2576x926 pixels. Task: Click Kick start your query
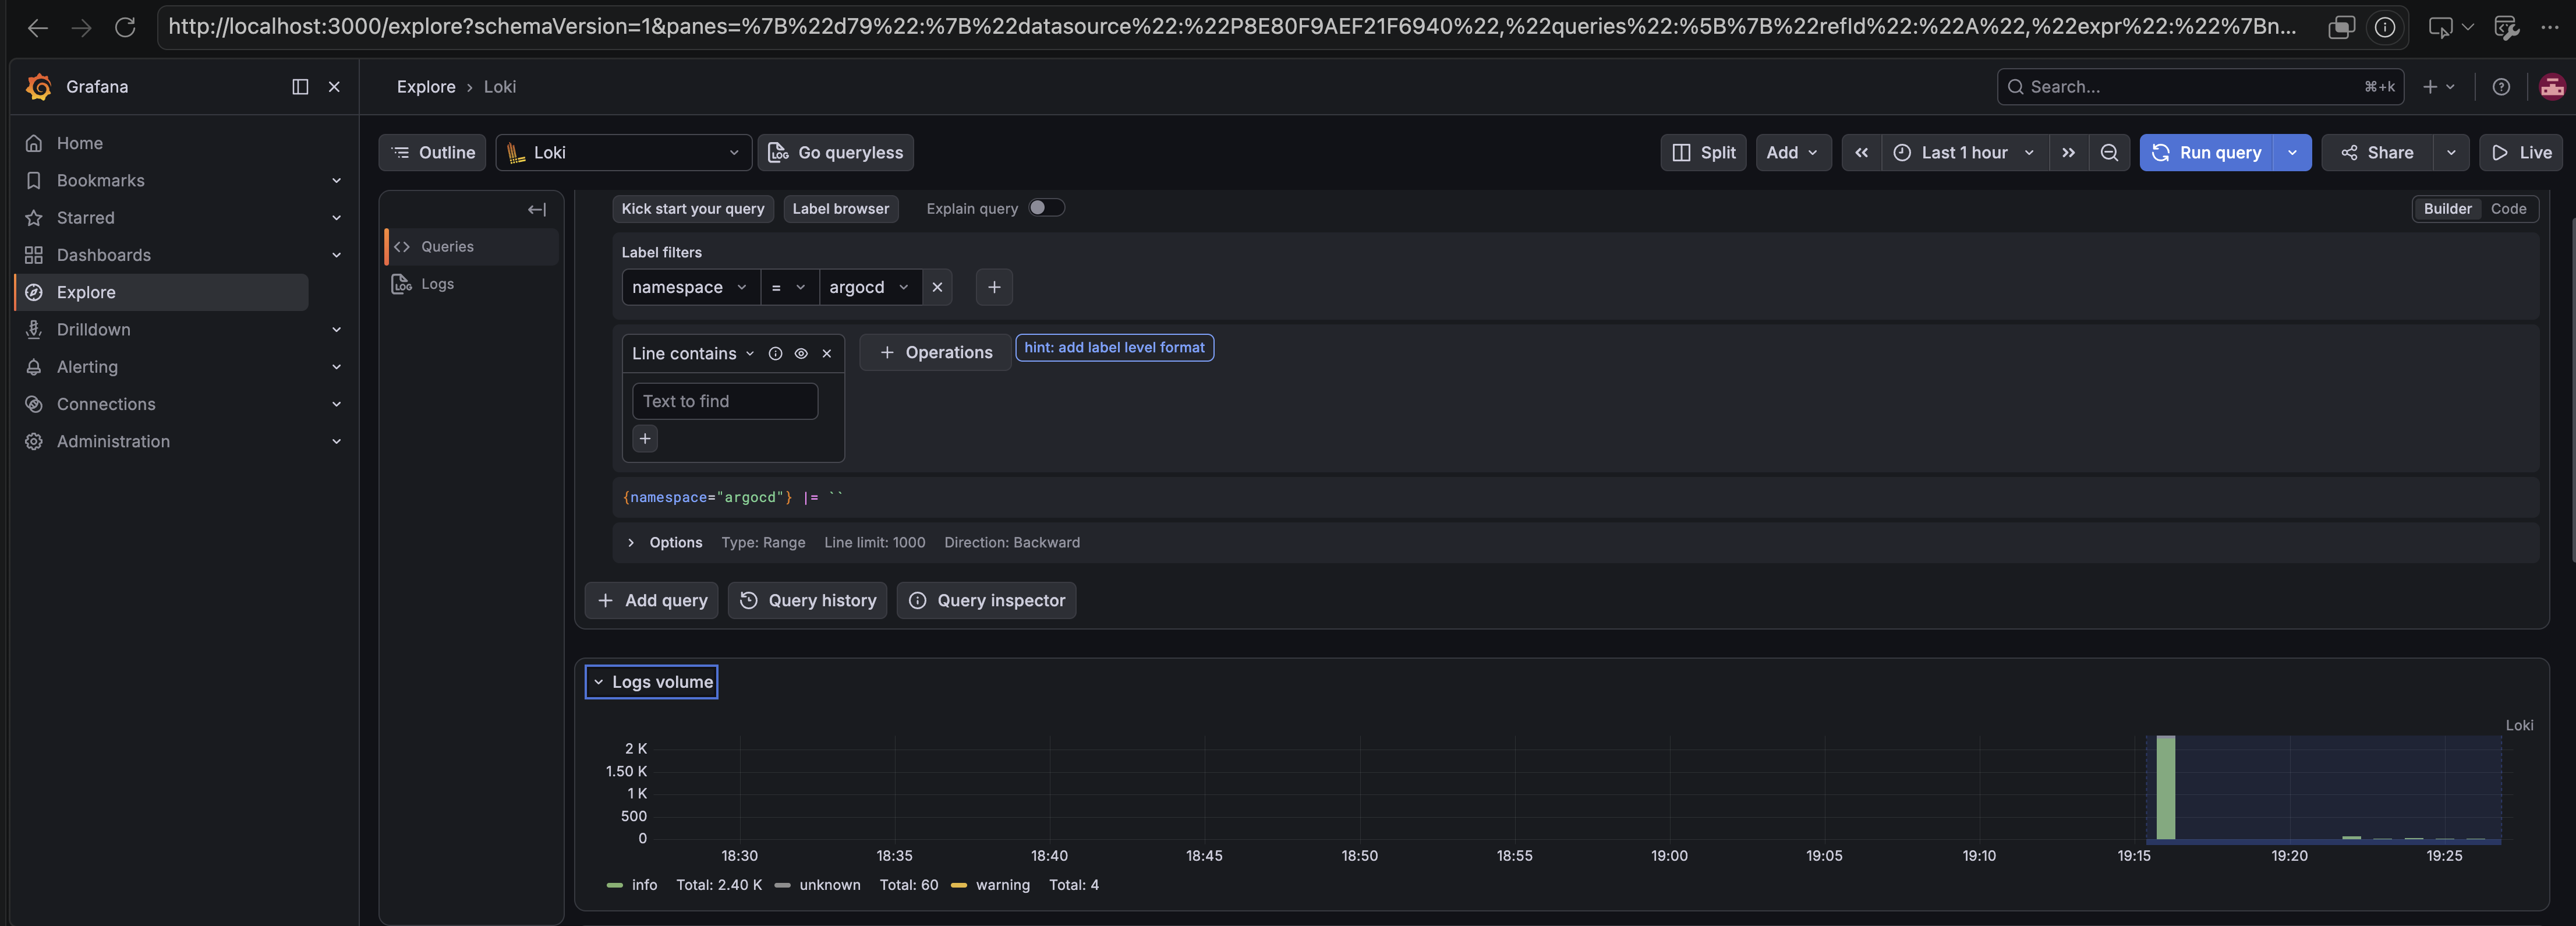692,208
